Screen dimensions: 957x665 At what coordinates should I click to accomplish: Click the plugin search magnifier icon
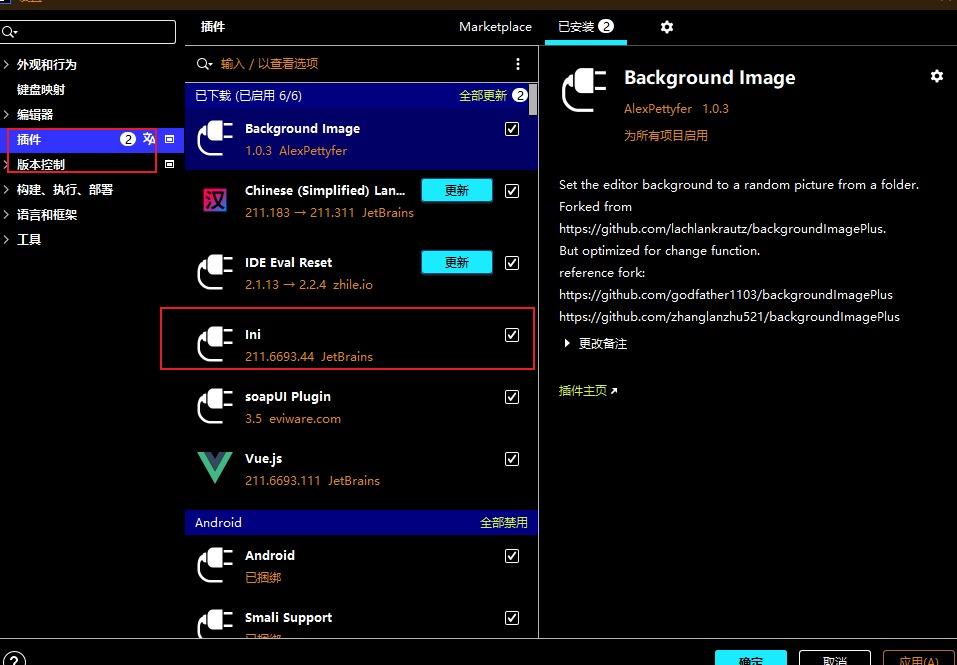204,63
